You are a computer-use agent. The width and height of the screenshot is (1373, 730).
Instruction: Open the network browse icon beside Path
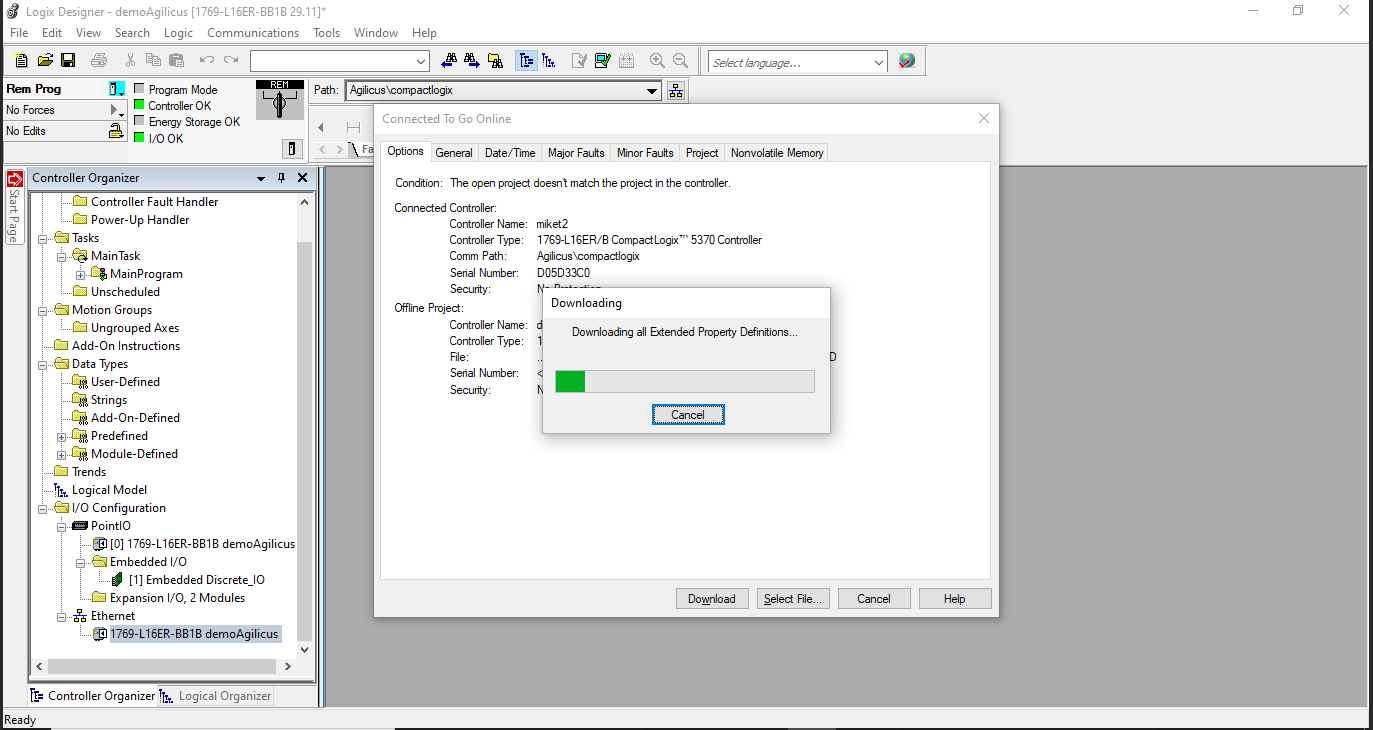click(x=676, y=91)
